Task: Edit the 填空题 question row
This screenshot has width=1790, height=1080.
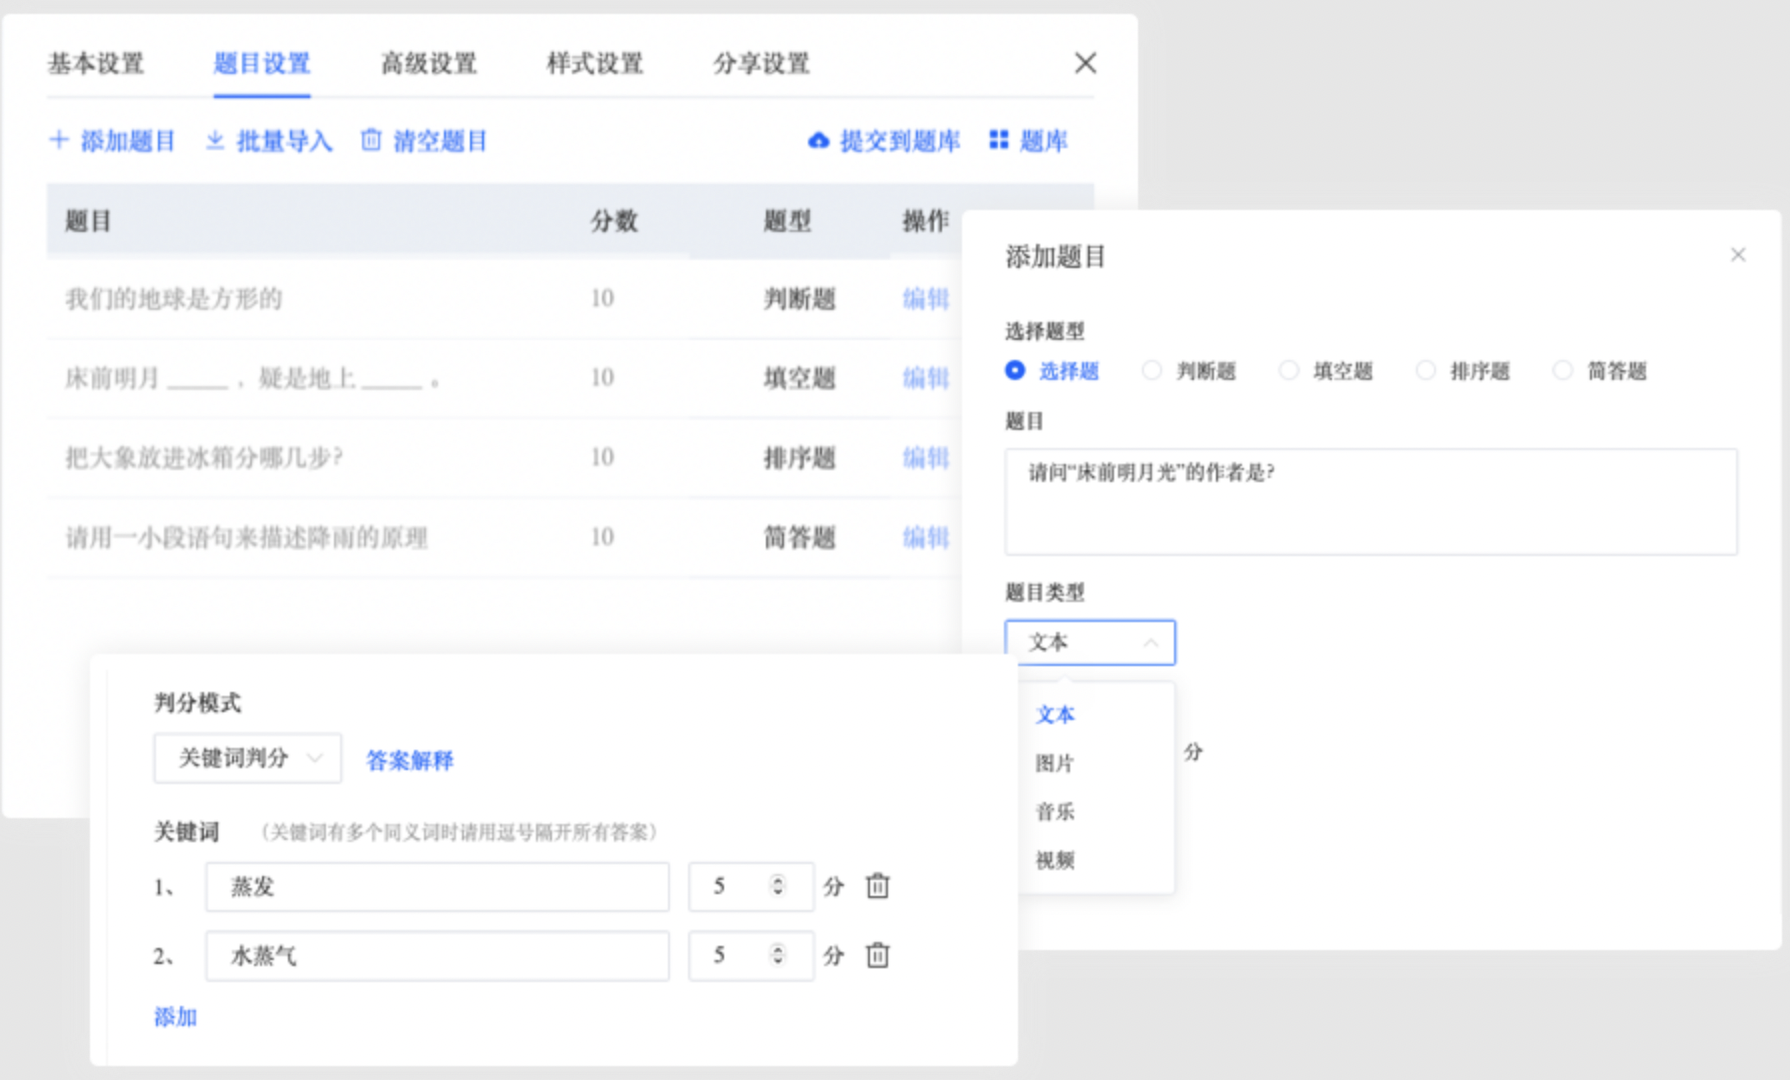Action: [x=926, y=378]
